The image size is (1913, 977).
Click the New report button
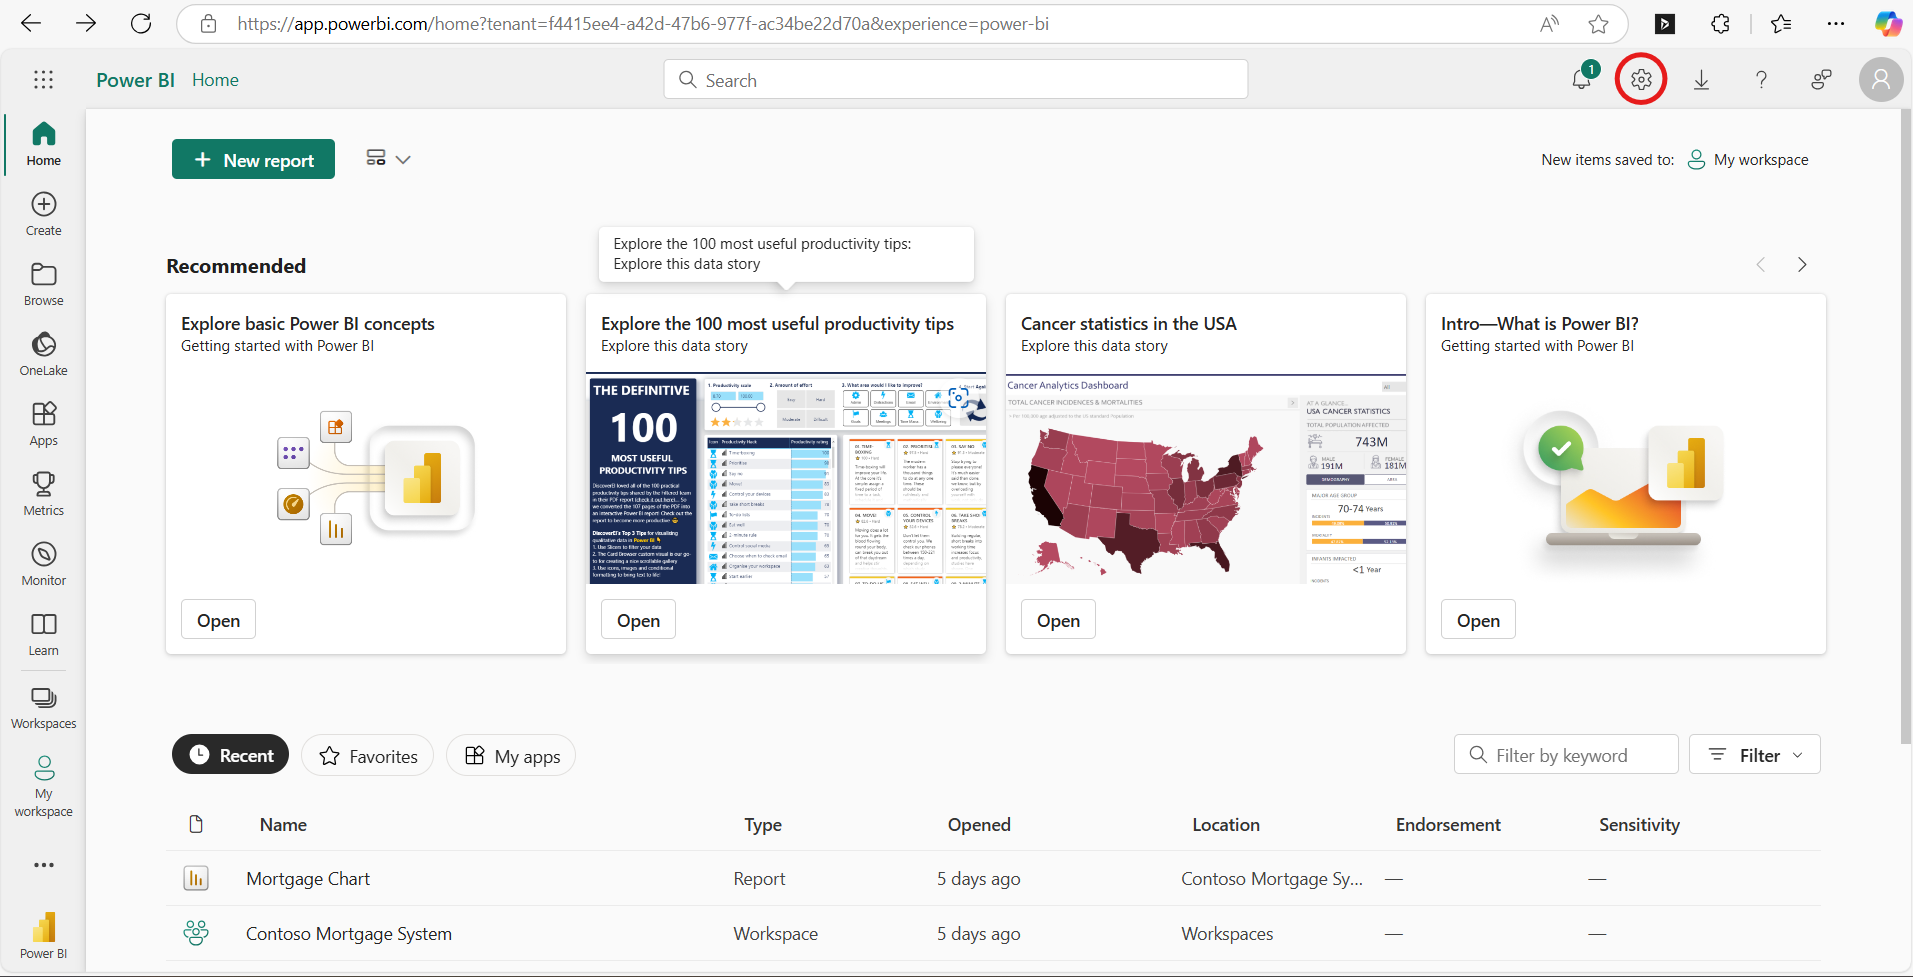(253, 160)
